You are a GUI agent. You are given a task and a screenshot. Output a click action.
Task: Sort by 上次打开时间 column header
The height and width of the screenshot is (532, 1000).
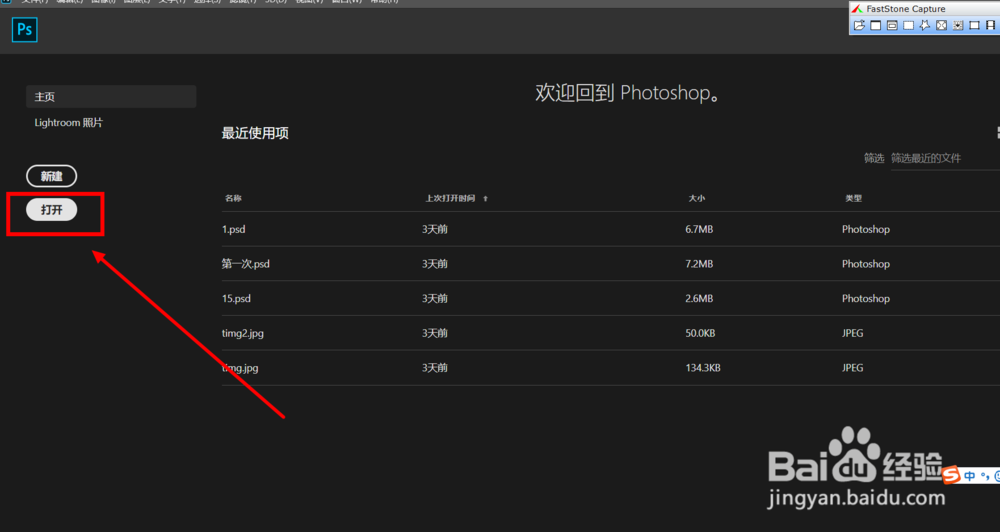pos(450,198)
